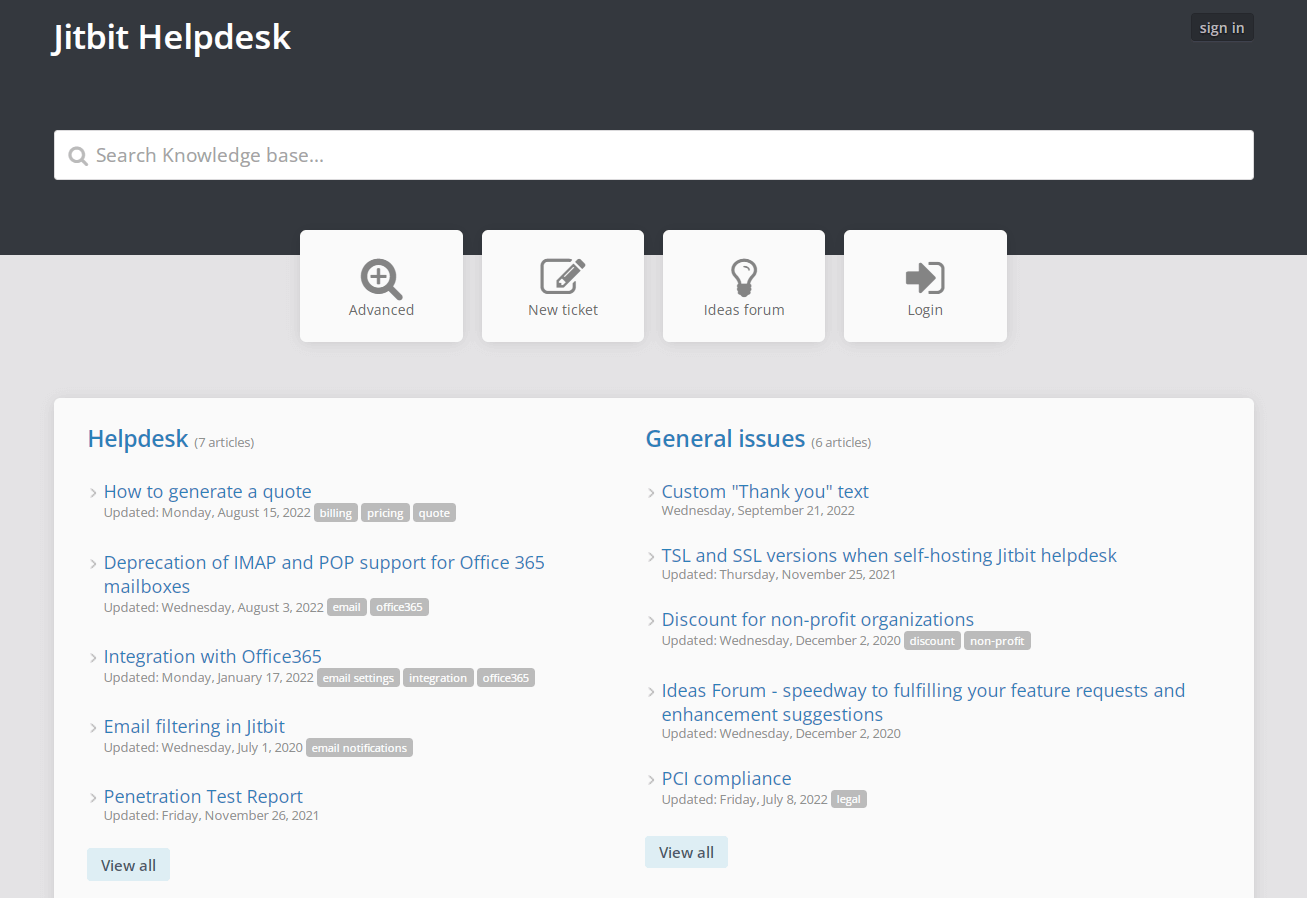Select the billing tag

tap(336, 513)
